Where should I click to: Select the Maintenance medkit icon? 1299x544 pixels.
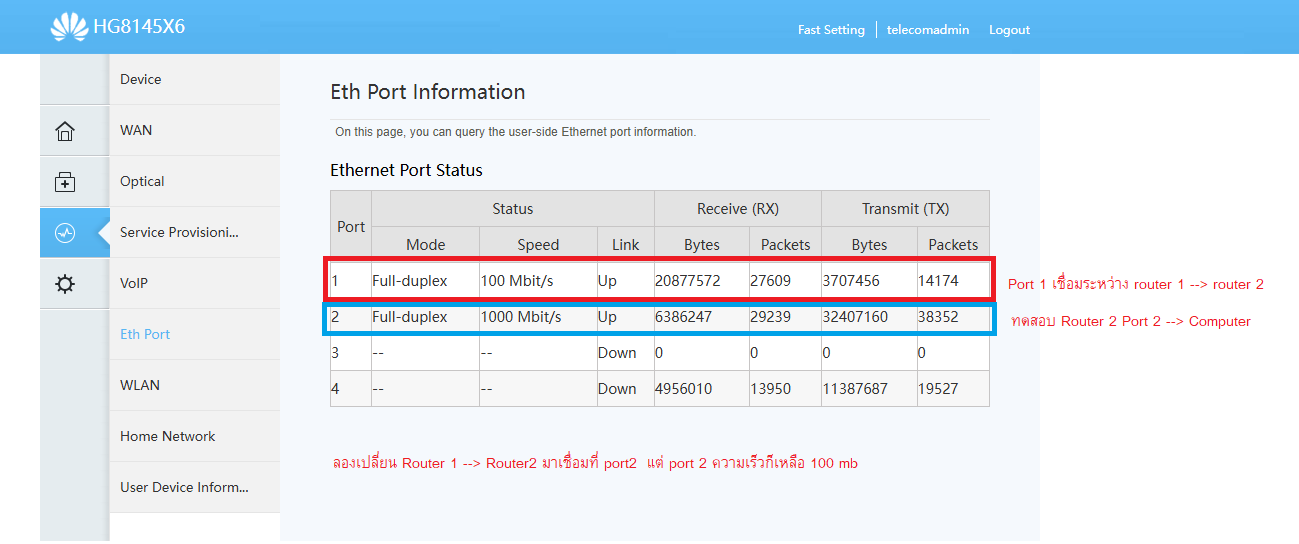65,182
